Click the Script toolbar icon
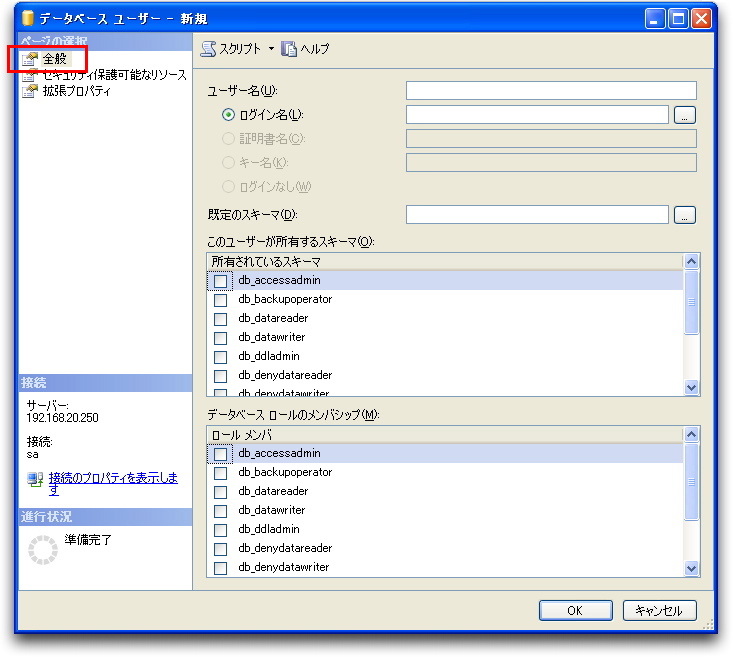 pos(208,48)
